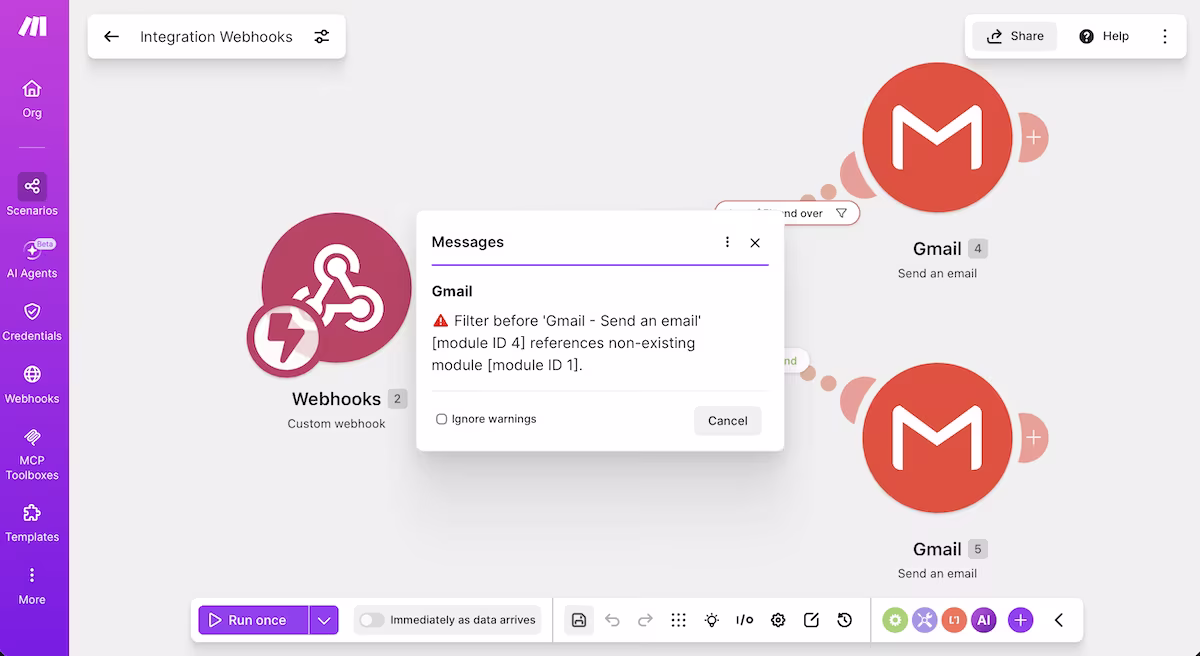This screenshot has width=1200, height=656.
Task: Open previous versions history icon
Action: tap(844, 620)
